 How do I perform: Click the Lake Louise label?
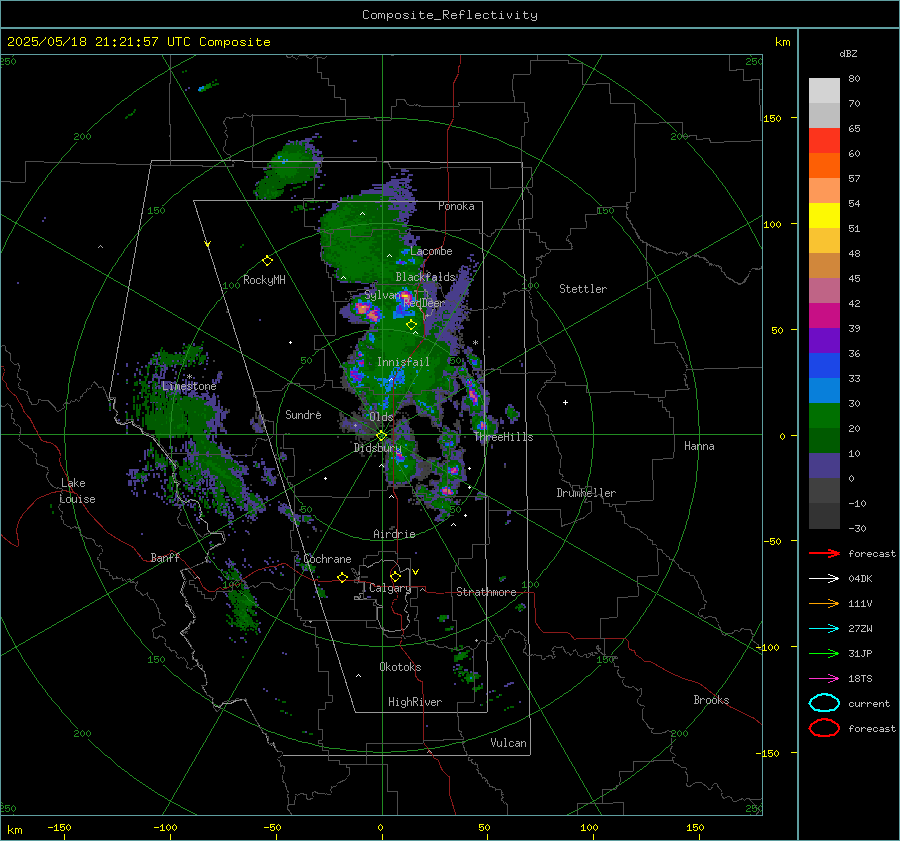(x=77, y=491)
